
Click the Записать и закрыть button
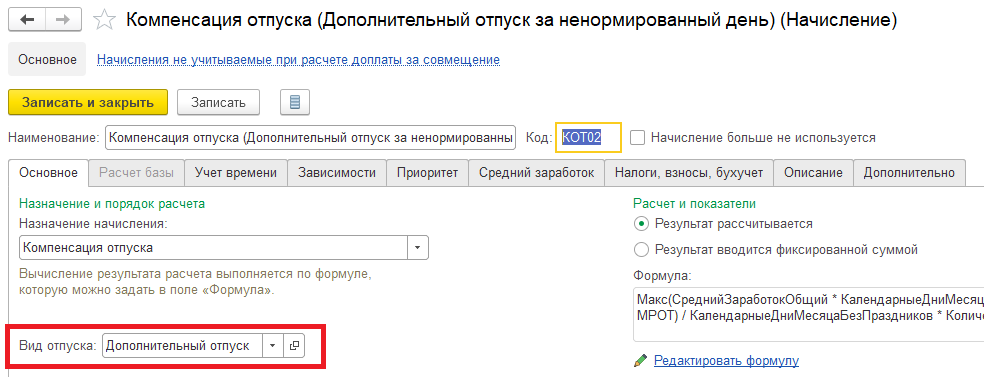(88, 102)
